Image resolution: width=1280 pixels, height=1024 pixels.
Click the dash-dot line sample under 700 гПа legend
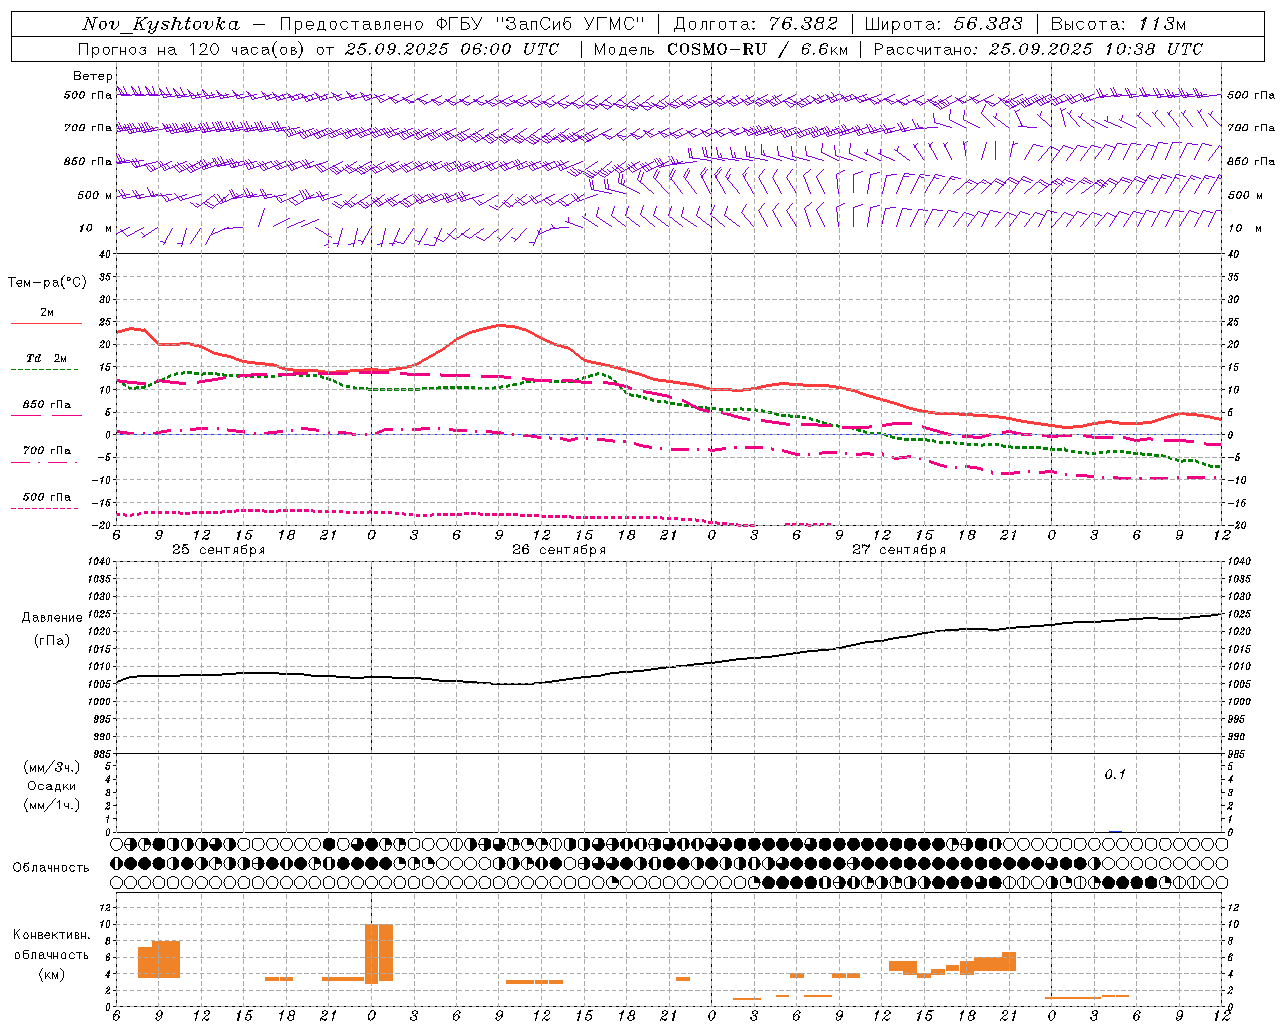(46, 462)
